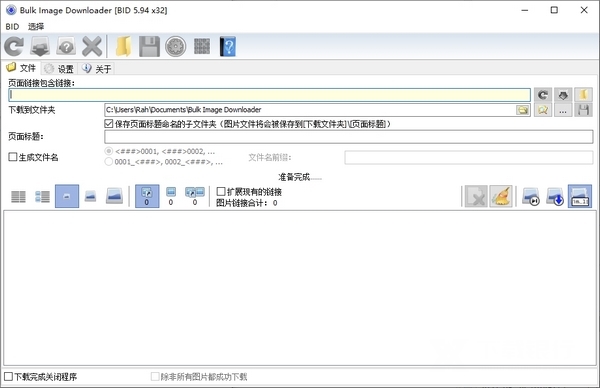Click the 页面标题 text field
This screenshot has width=600, height=388.
point(349,137)
